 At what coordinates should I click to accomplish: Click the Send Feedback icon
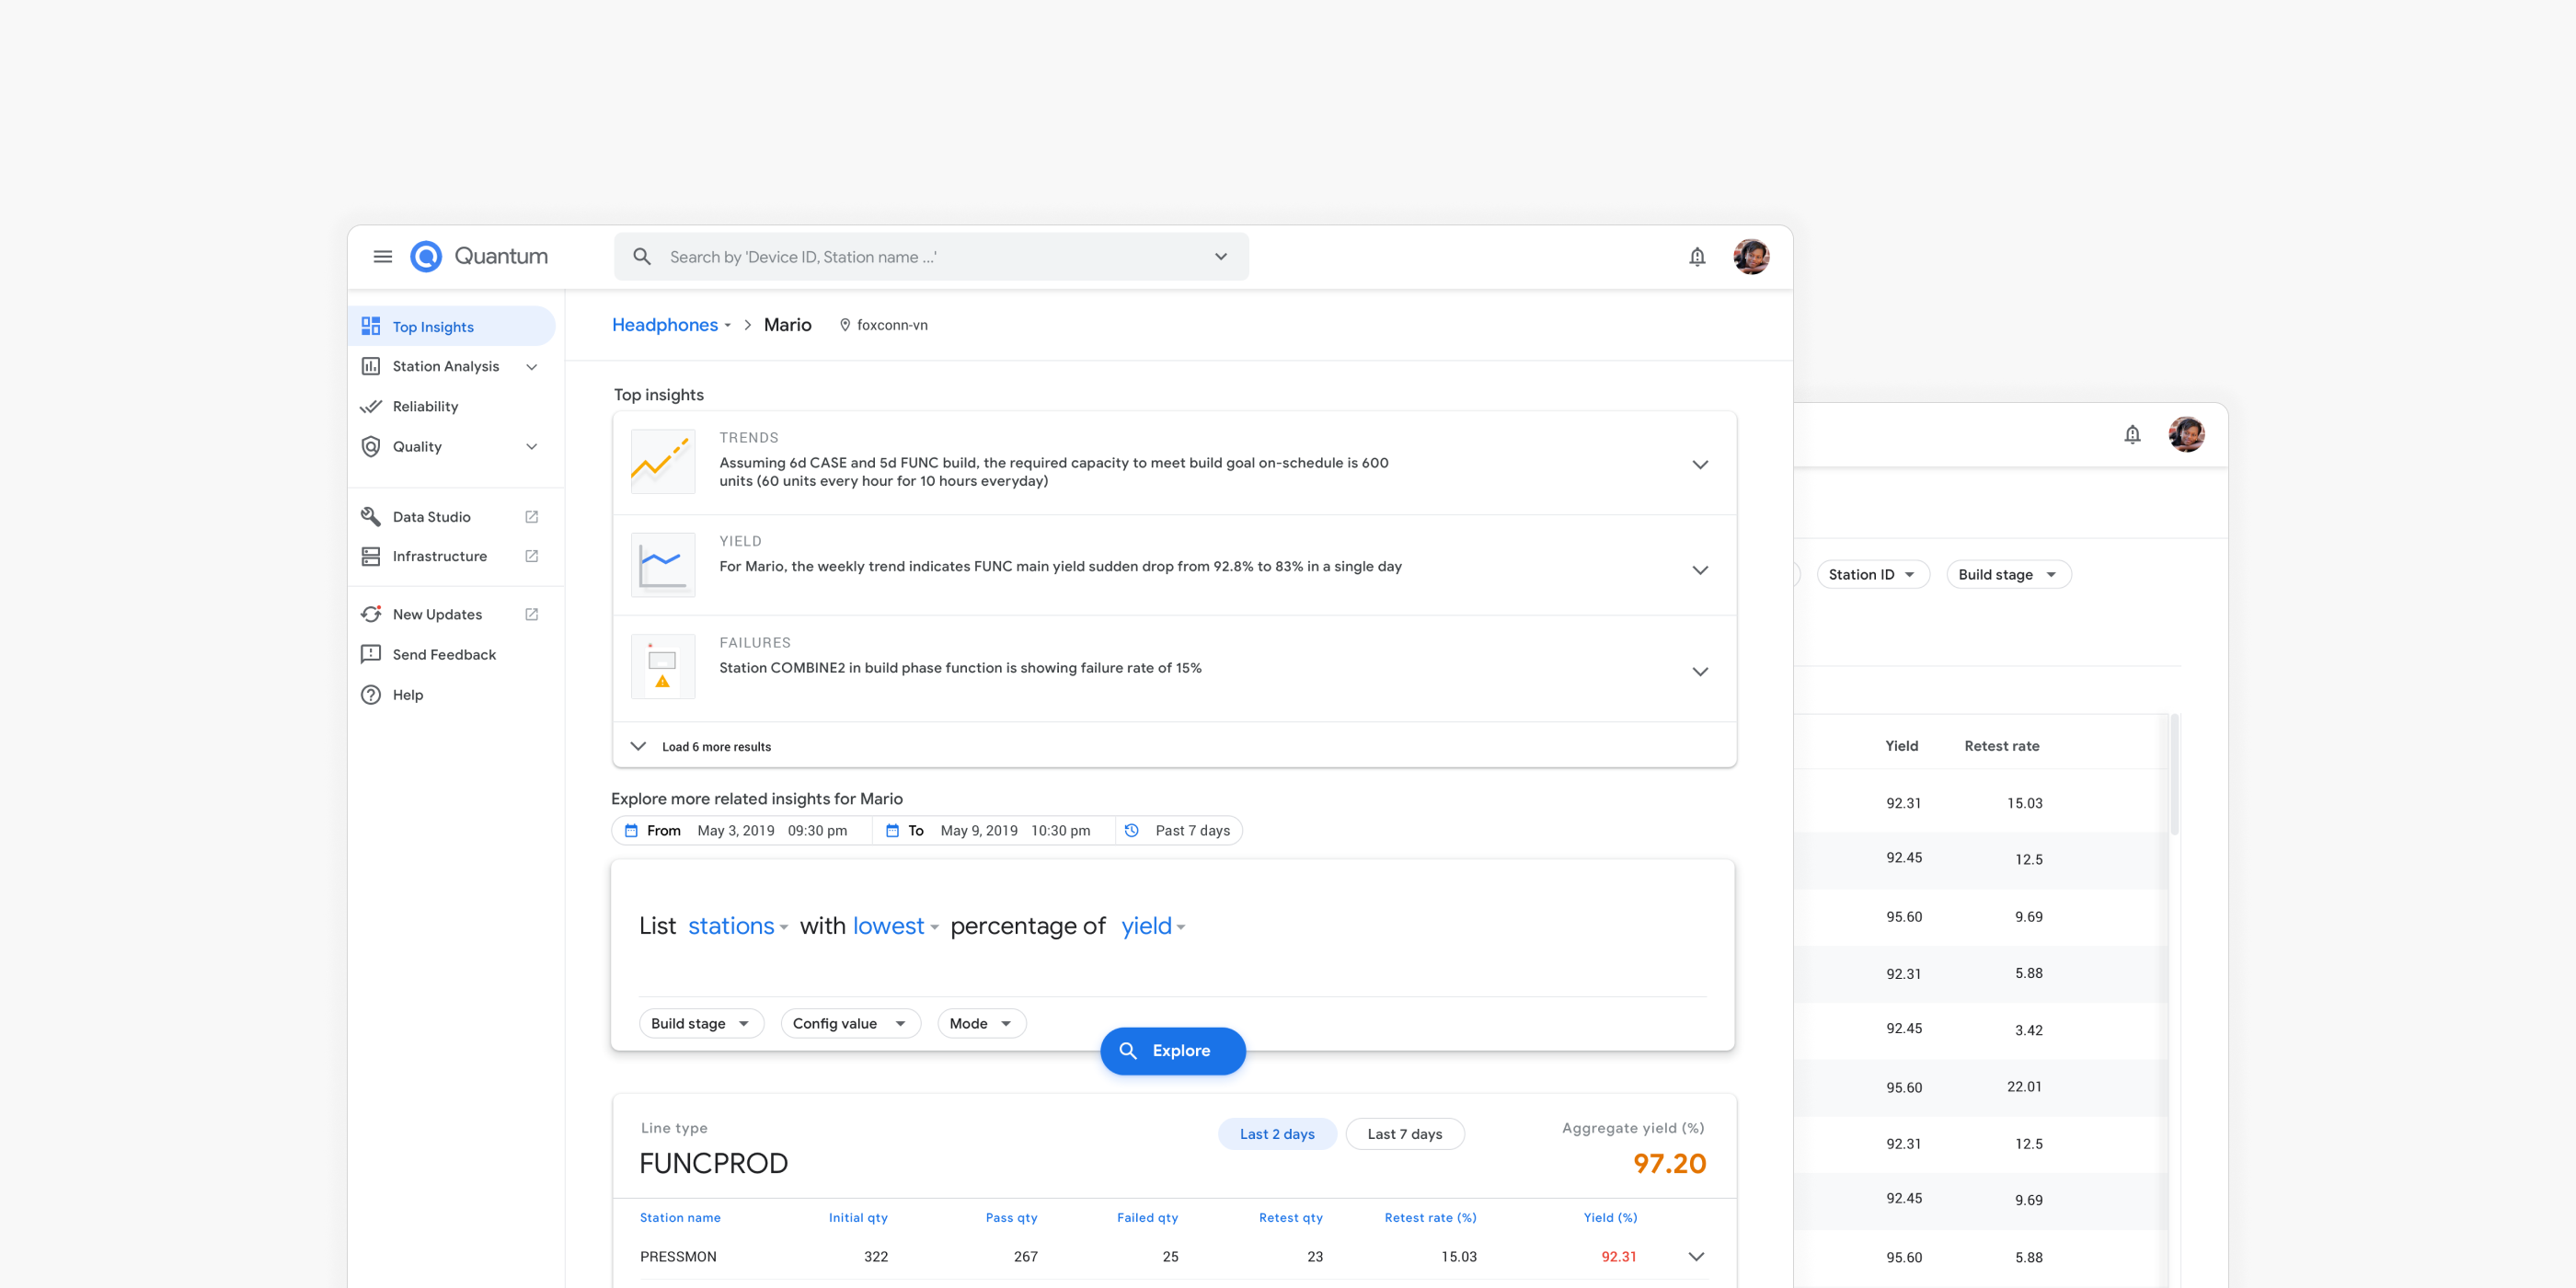[371, 654]
